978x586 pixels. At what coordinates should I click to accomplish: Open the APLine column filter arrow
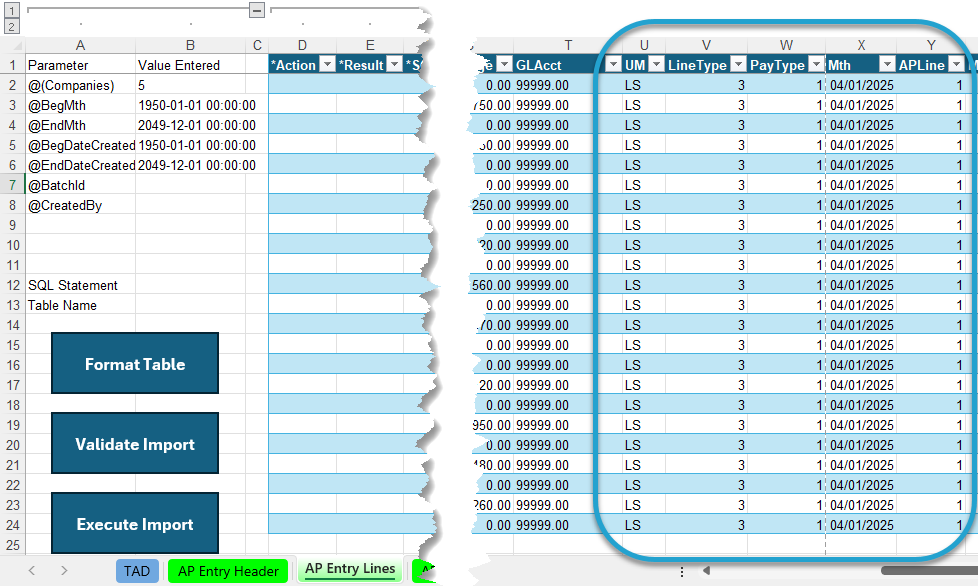pyautogui.click(x=956, y=64)
